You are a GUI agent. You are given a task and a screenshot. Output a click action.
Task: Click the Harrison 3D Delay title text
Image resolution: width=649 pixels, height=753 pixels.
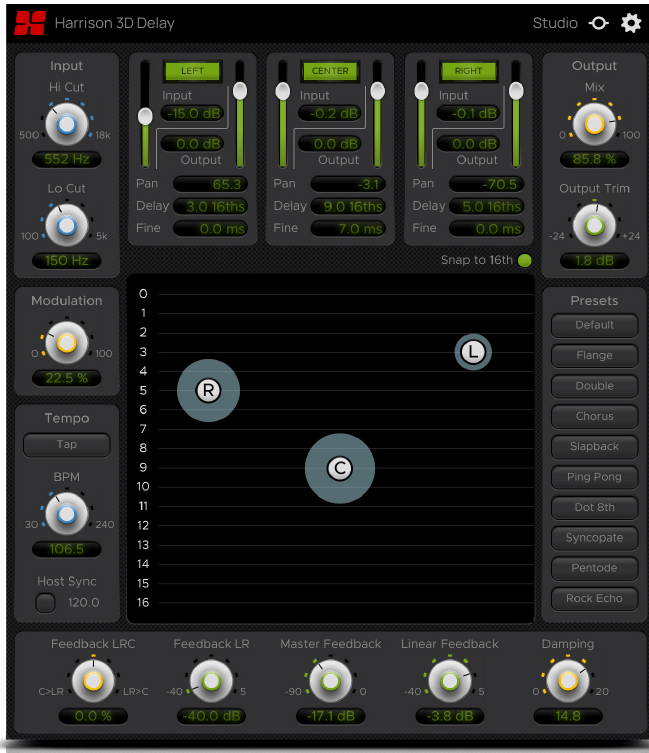114,23
